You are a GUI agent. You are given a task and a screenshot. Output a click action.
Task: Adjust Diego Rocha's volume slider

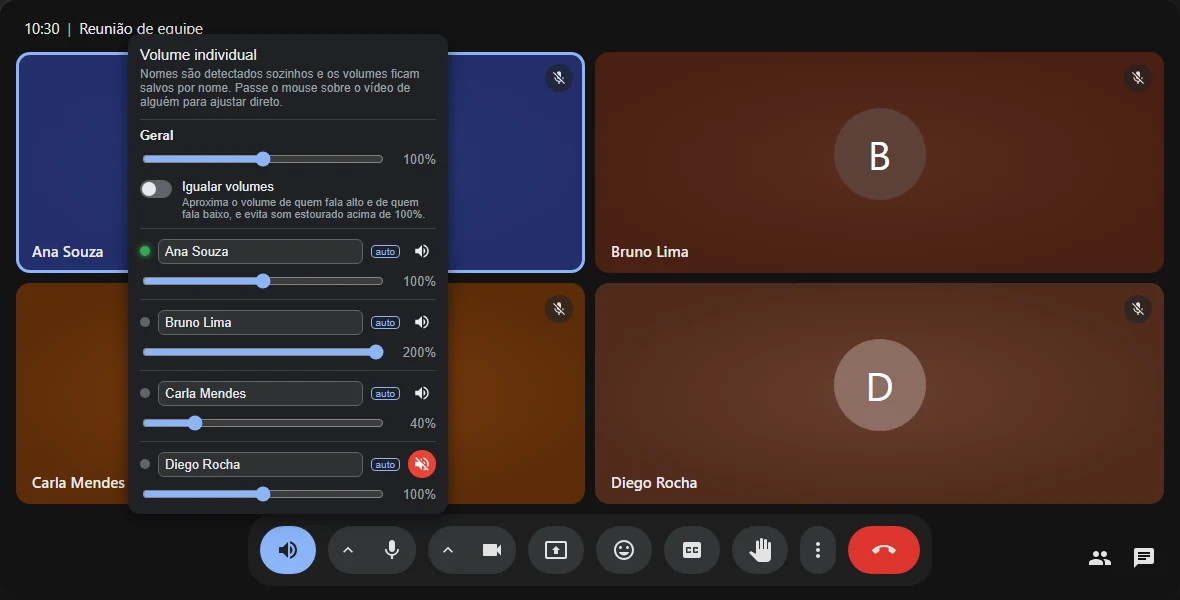coord(263,494)
